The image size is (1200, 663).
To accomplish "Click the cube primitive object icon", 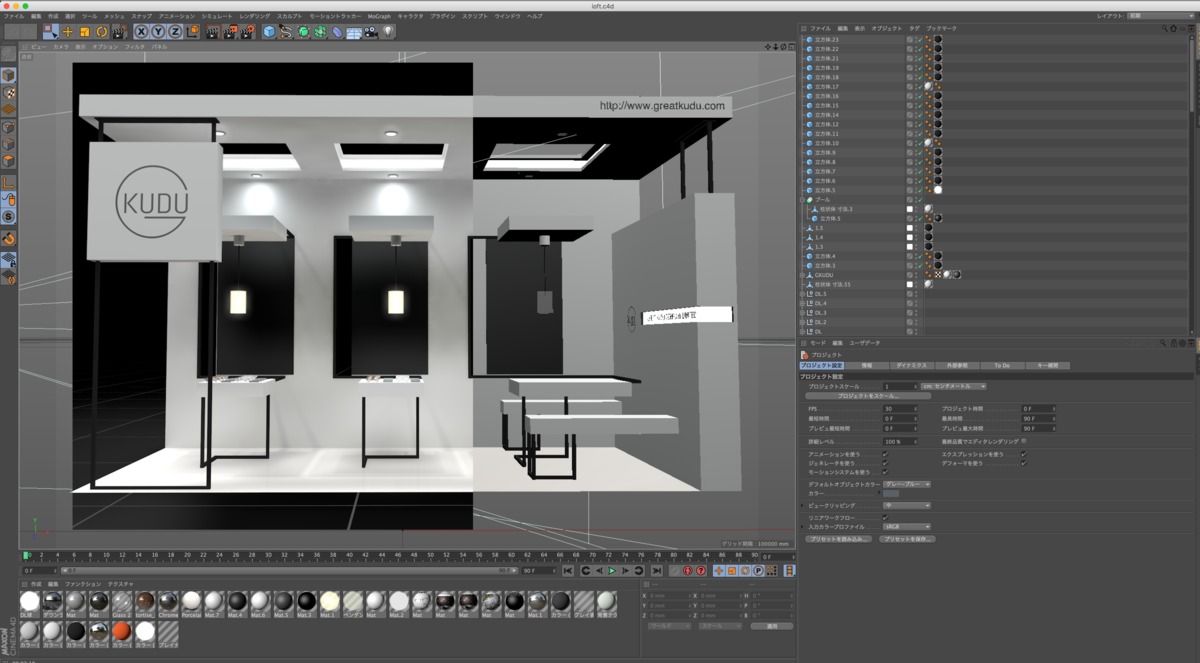I will [x=269, y=32].
